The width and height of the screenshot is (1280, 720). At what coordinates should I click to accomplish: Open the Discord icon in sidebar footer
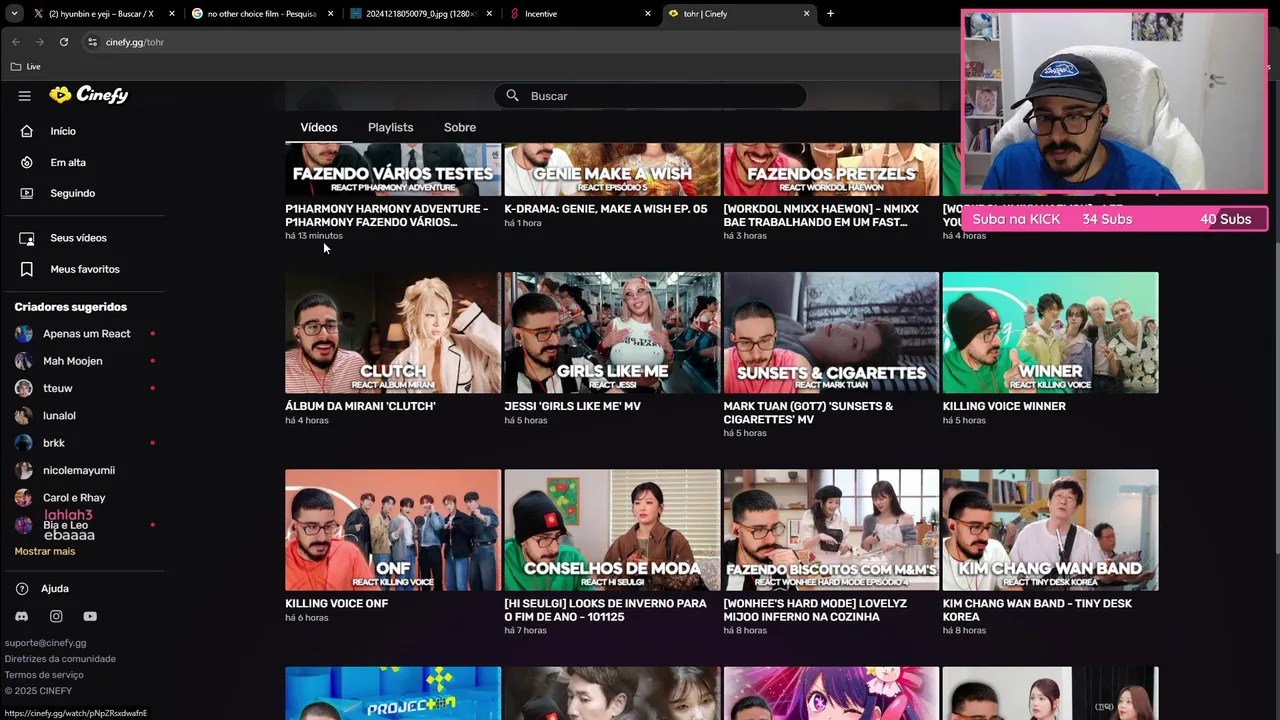[22, 617]
